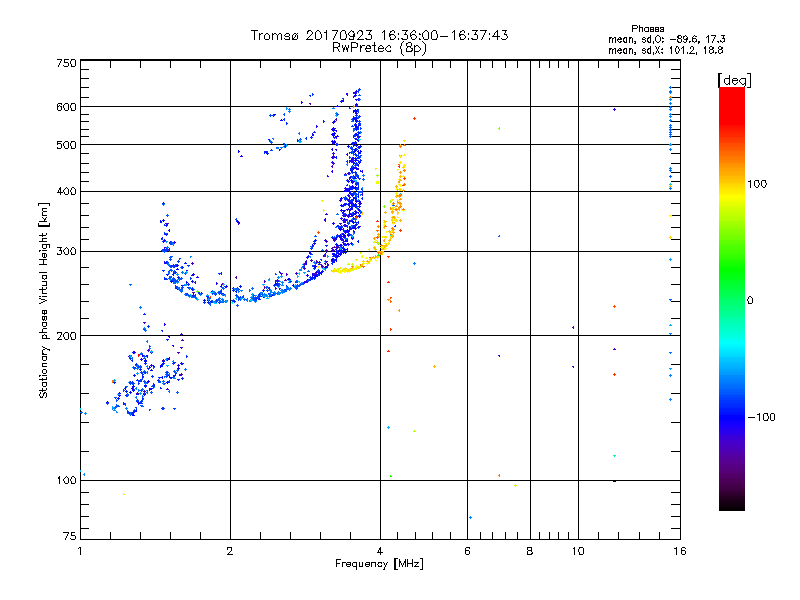Click the phase colorbar gradient

732,298
